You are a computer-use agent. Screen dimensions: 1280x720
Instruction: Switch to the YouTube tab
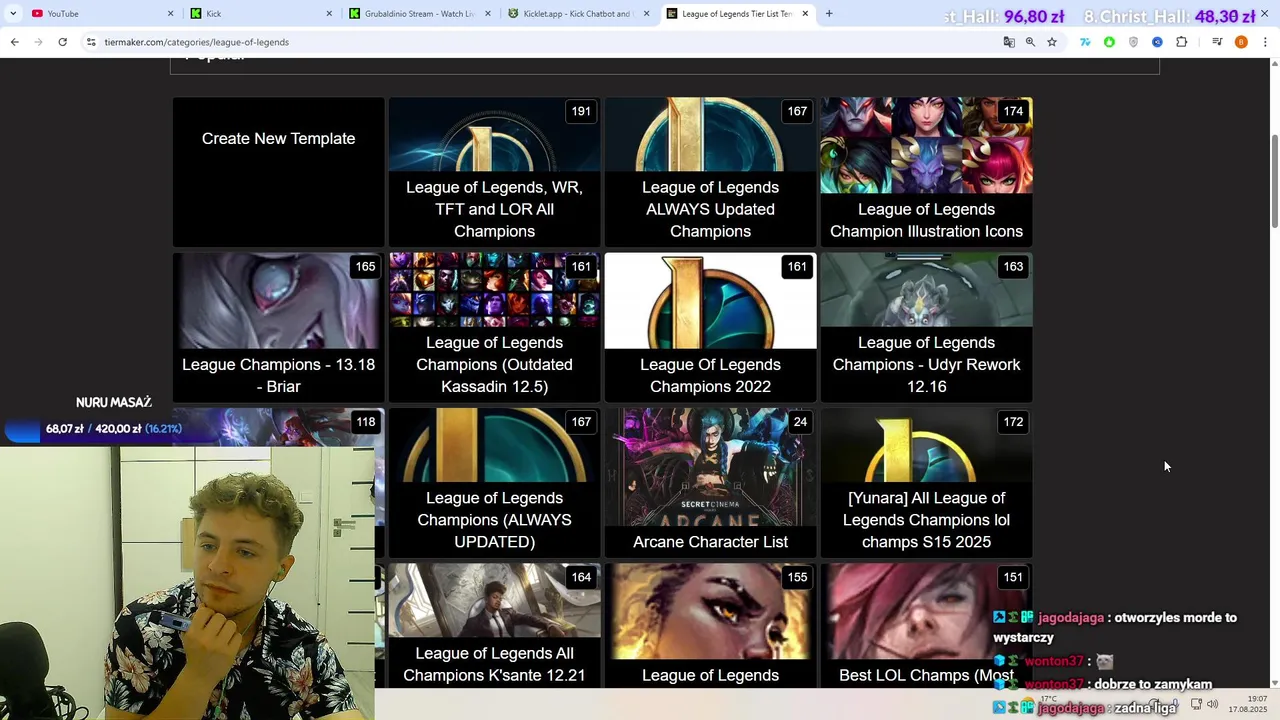pyautogui.click(x=100, y=13)
